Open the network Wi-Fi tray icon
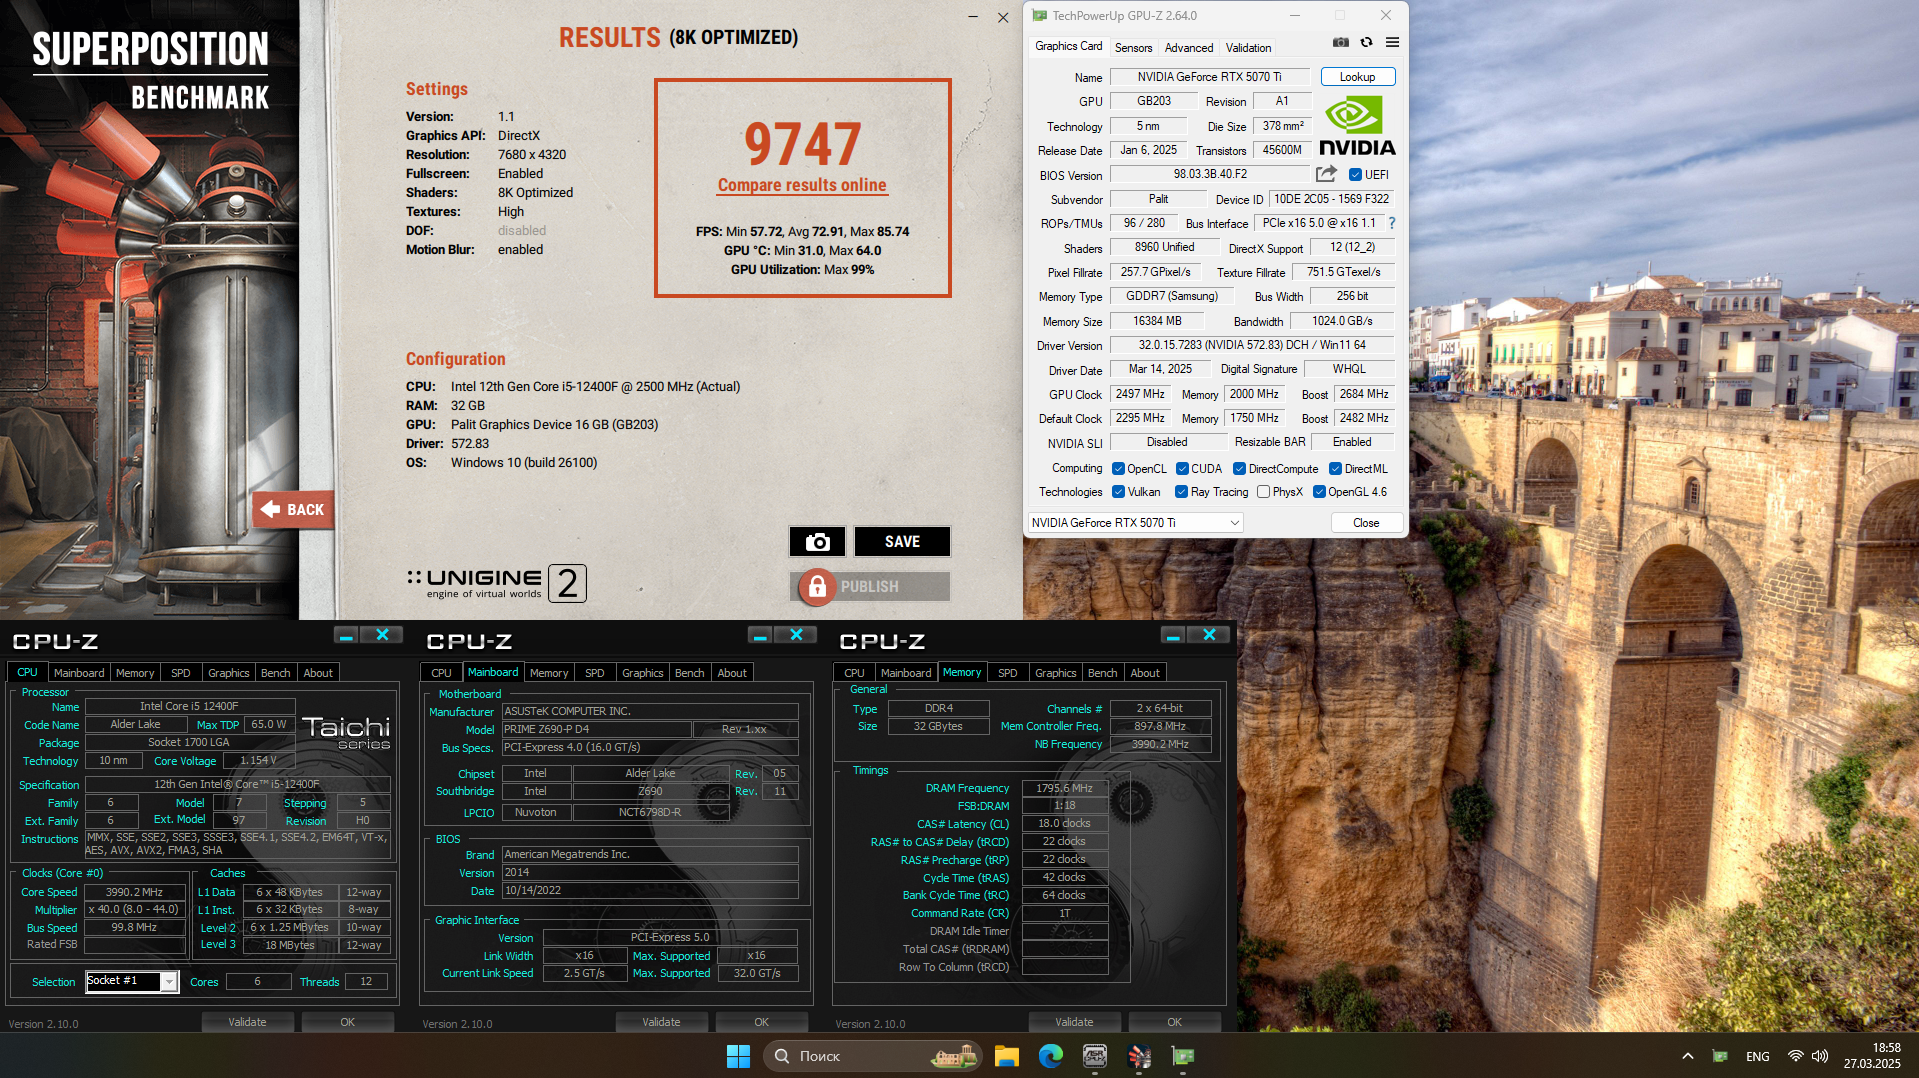The height and width of the screenshot is (1078, 1919). [x=1796, y=1056]
